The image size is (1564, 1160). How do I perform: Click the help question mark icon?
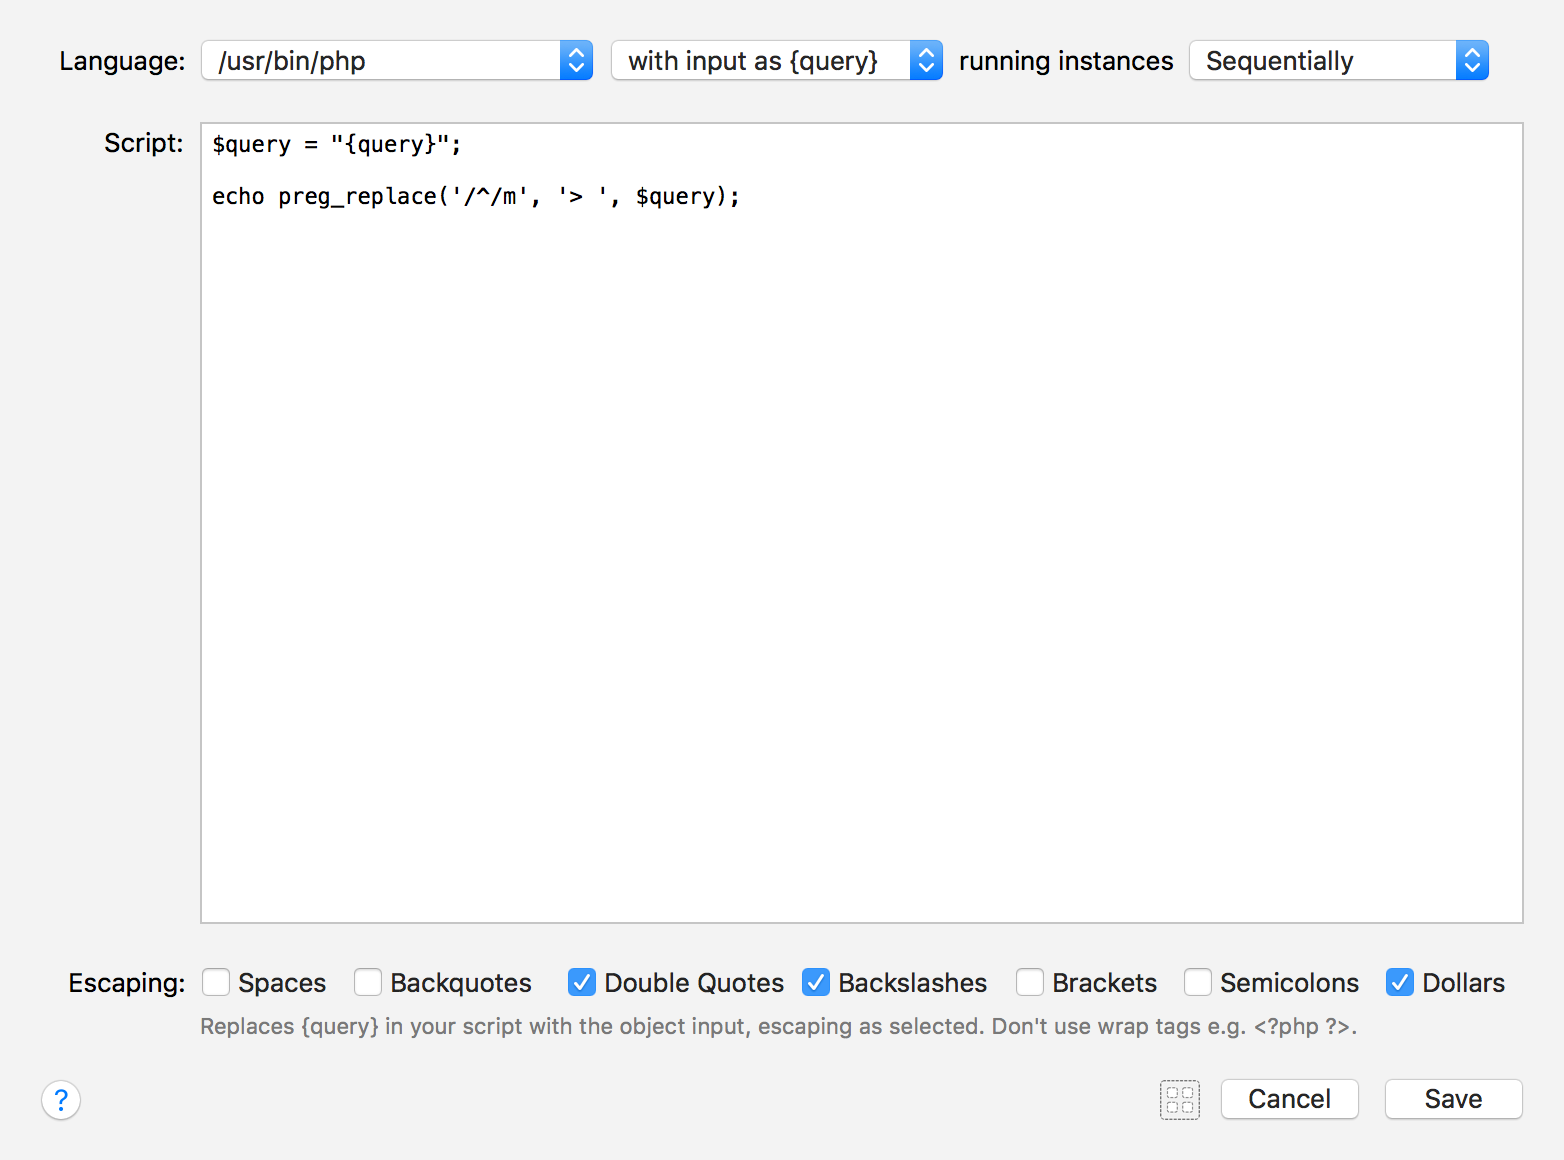coord(61,1100)
